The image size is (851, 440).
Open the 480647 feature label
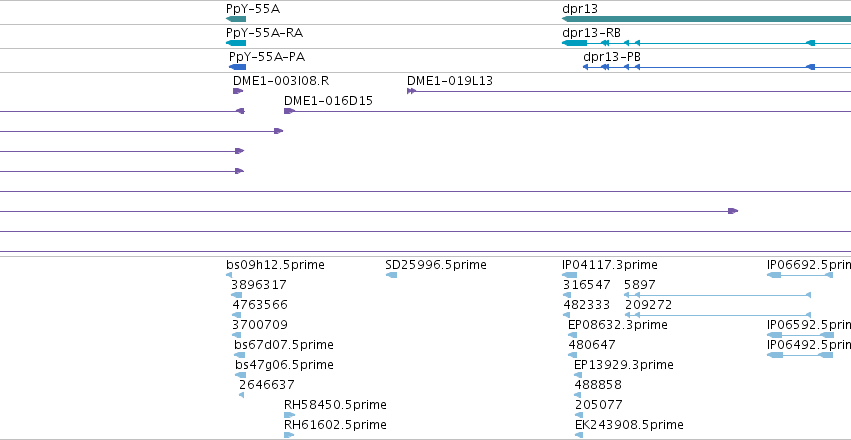(592, 345)
